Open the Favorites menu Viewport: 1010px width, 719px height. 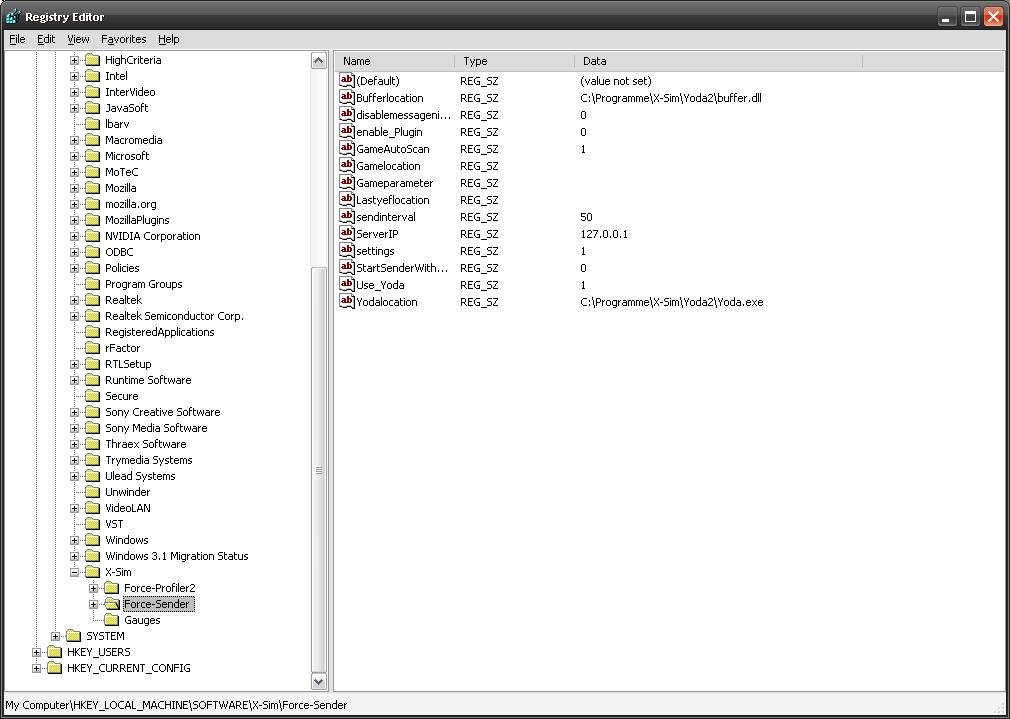tap(123, 39)
